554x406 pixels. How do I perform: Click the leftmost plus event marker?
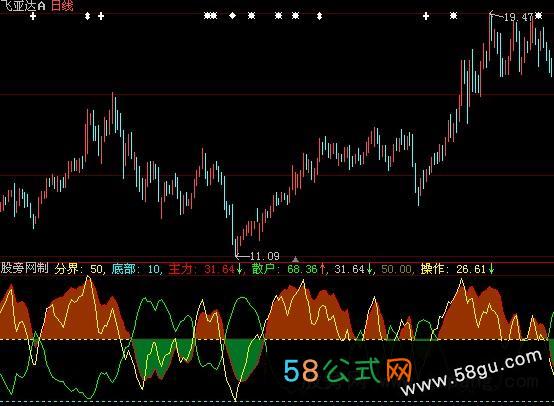(x=33, y=16)
